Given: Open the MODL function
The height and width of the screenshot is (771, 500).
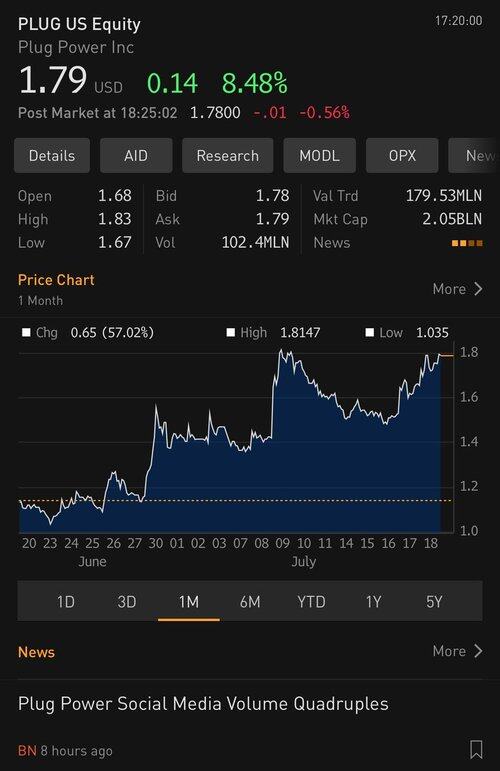Looking at the screenshot, I should point(320,155).
